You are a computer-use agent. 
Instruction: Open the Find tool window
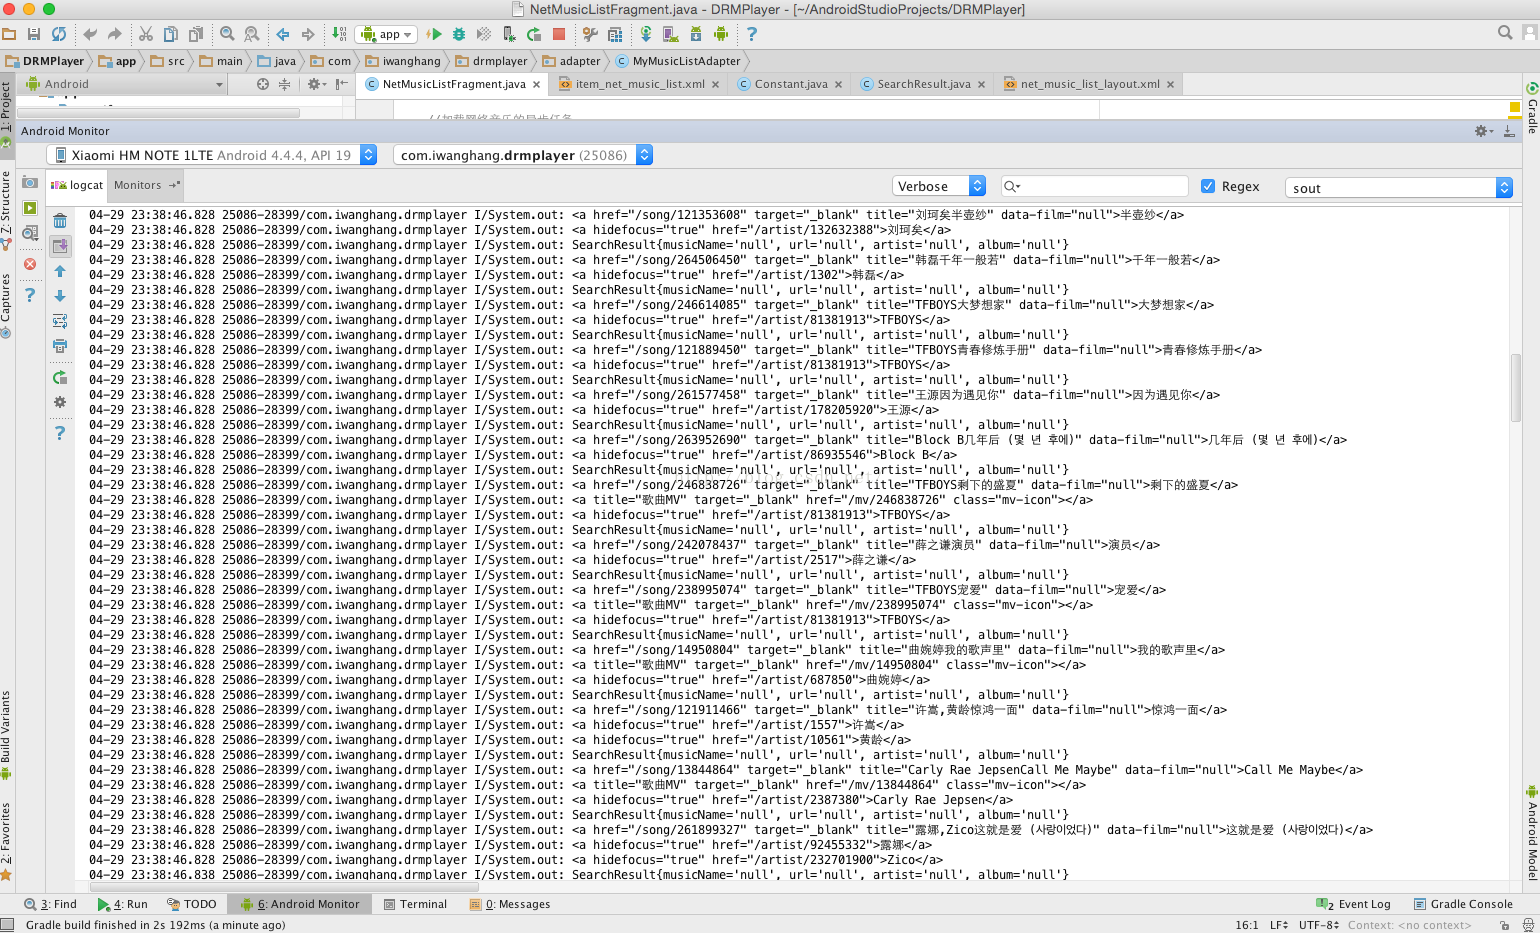(50, 904)
